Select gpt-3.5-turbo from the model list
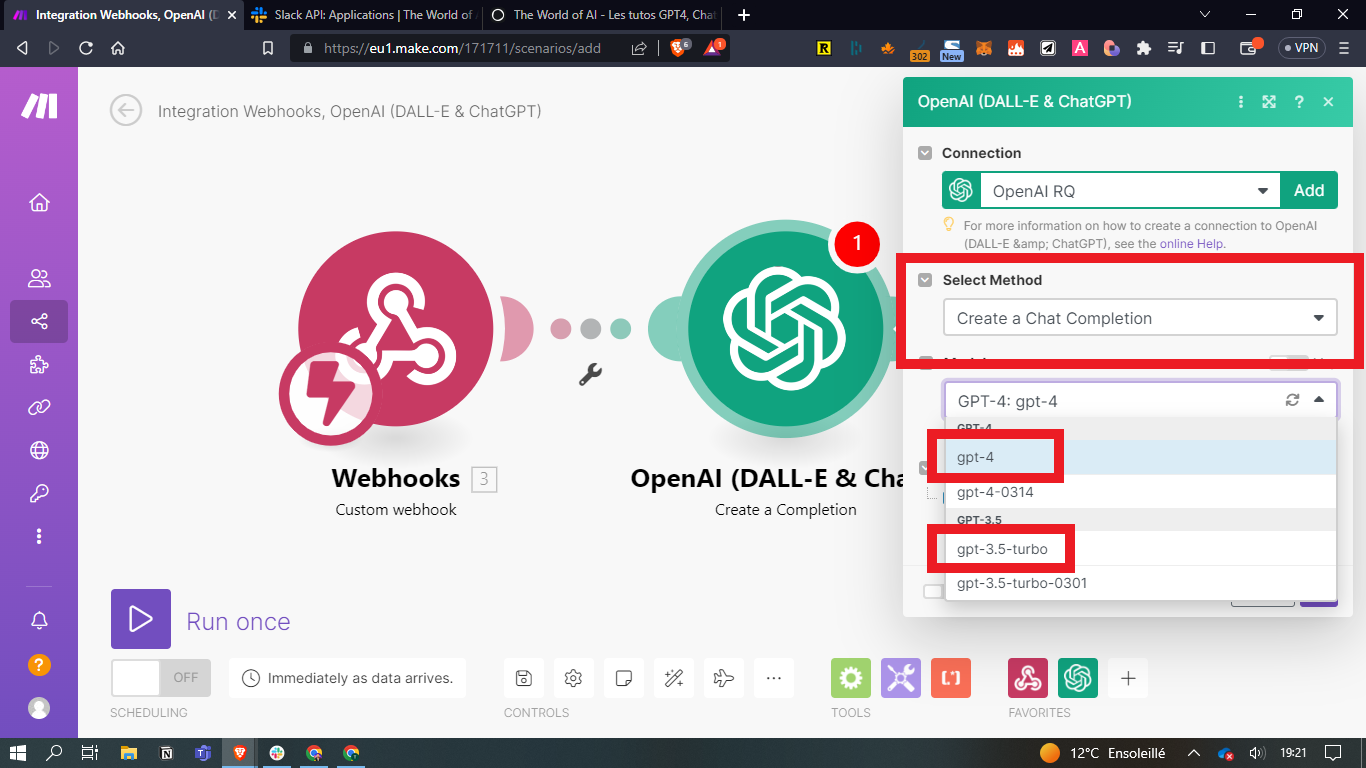Image resolution: width=1366 pixels, height=768 pixels. pos(1003,549)
